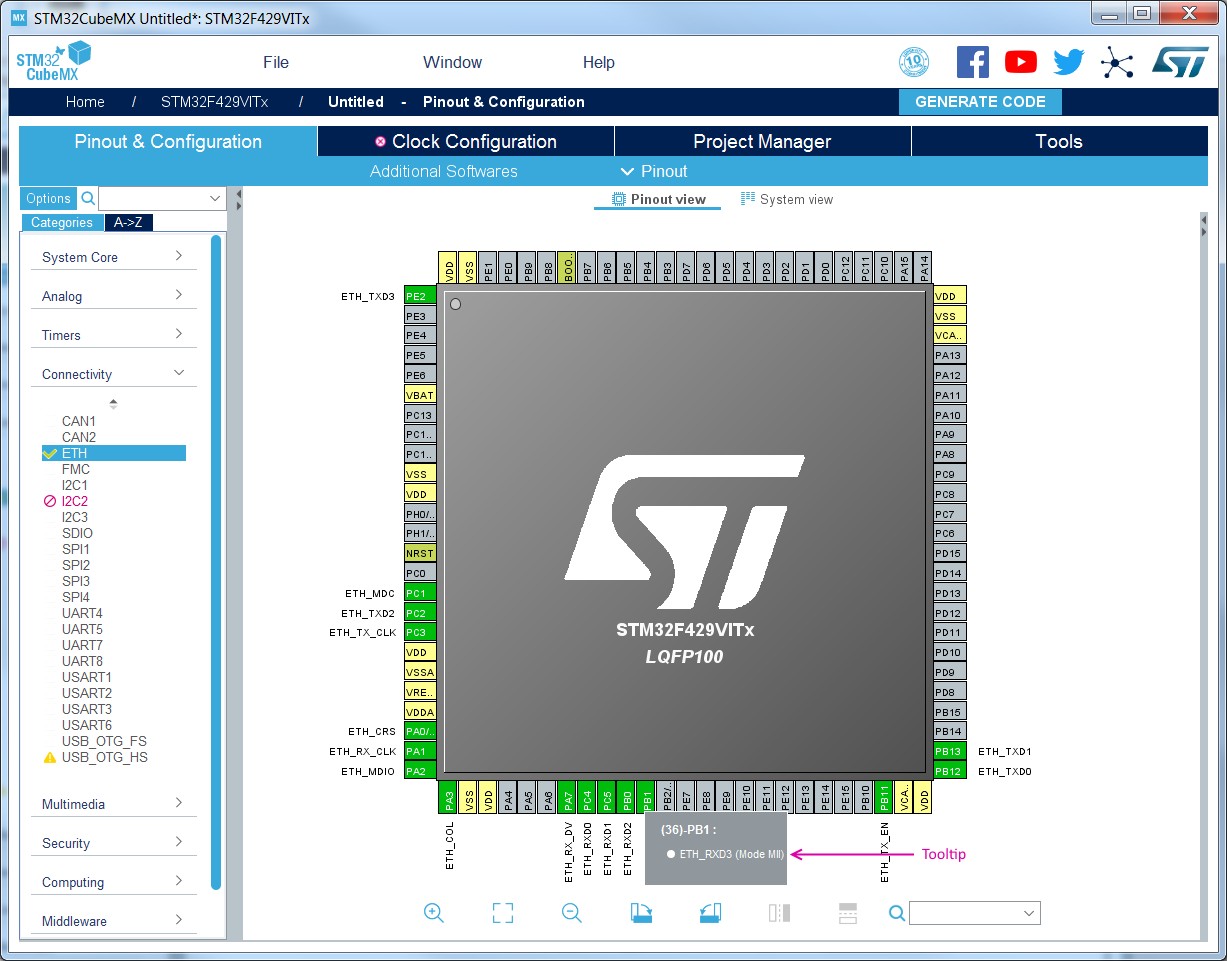Switch to System view
The width and height of the screenshot is (1227, 961).
[787, 199]
